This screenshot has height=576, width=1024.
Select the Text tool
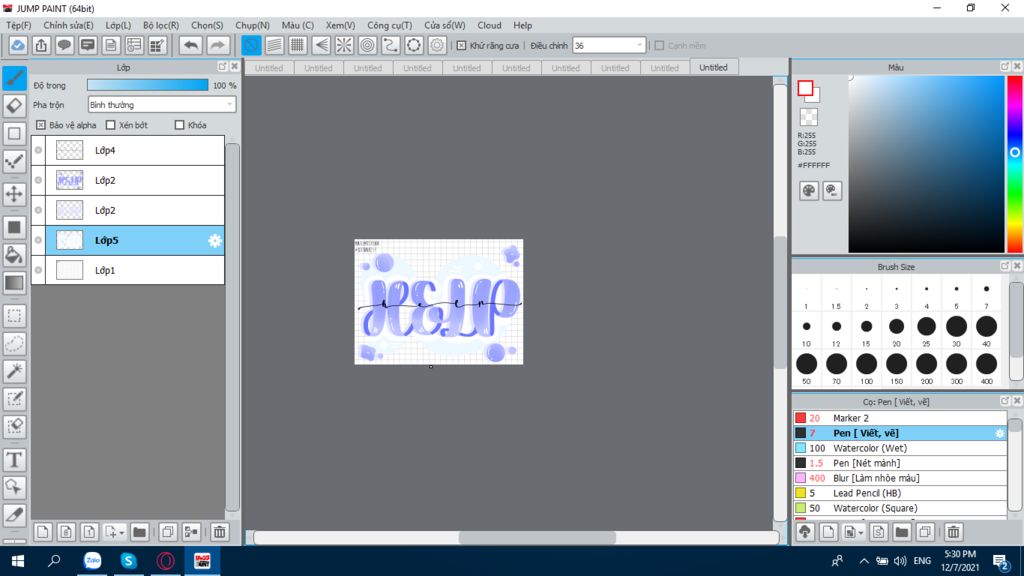[x=14, y=460]
